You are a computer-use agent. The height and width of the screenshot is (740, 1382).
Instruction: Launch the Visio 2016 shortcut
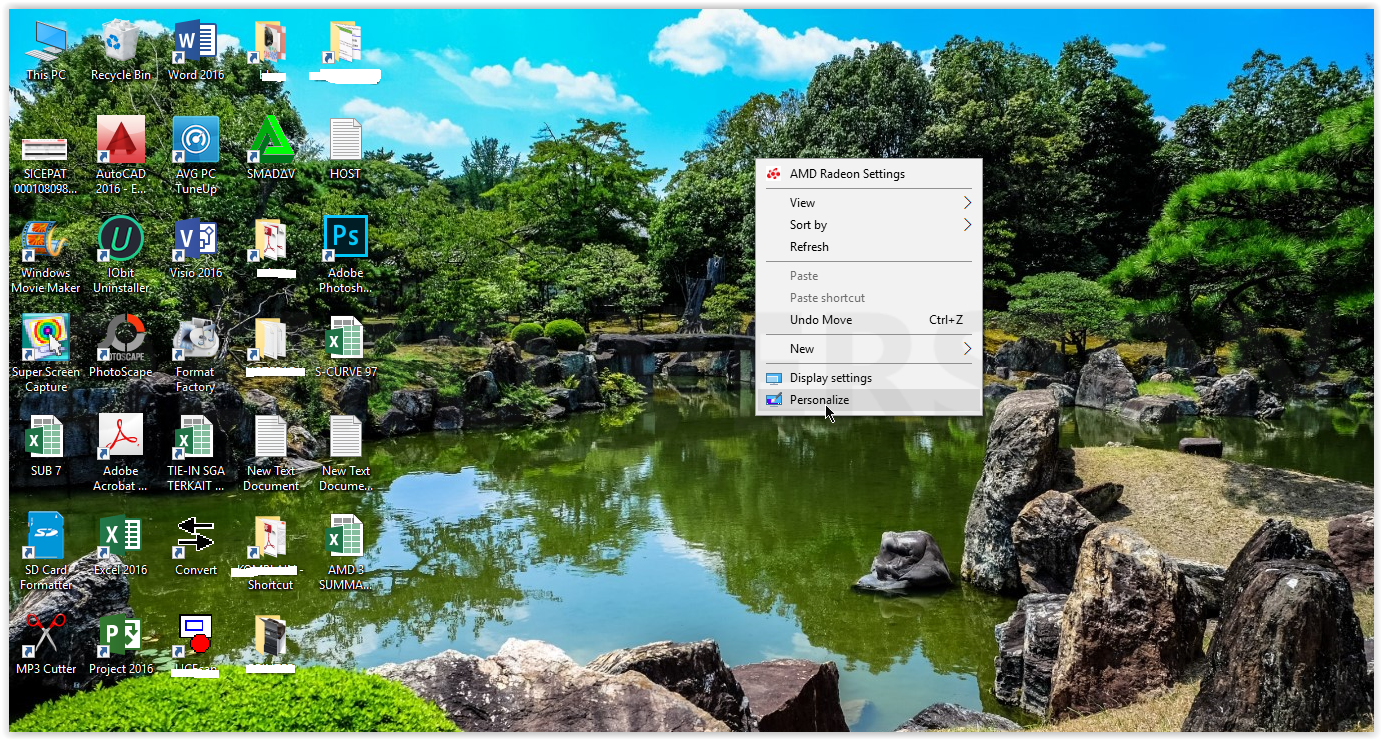[196, 248]
